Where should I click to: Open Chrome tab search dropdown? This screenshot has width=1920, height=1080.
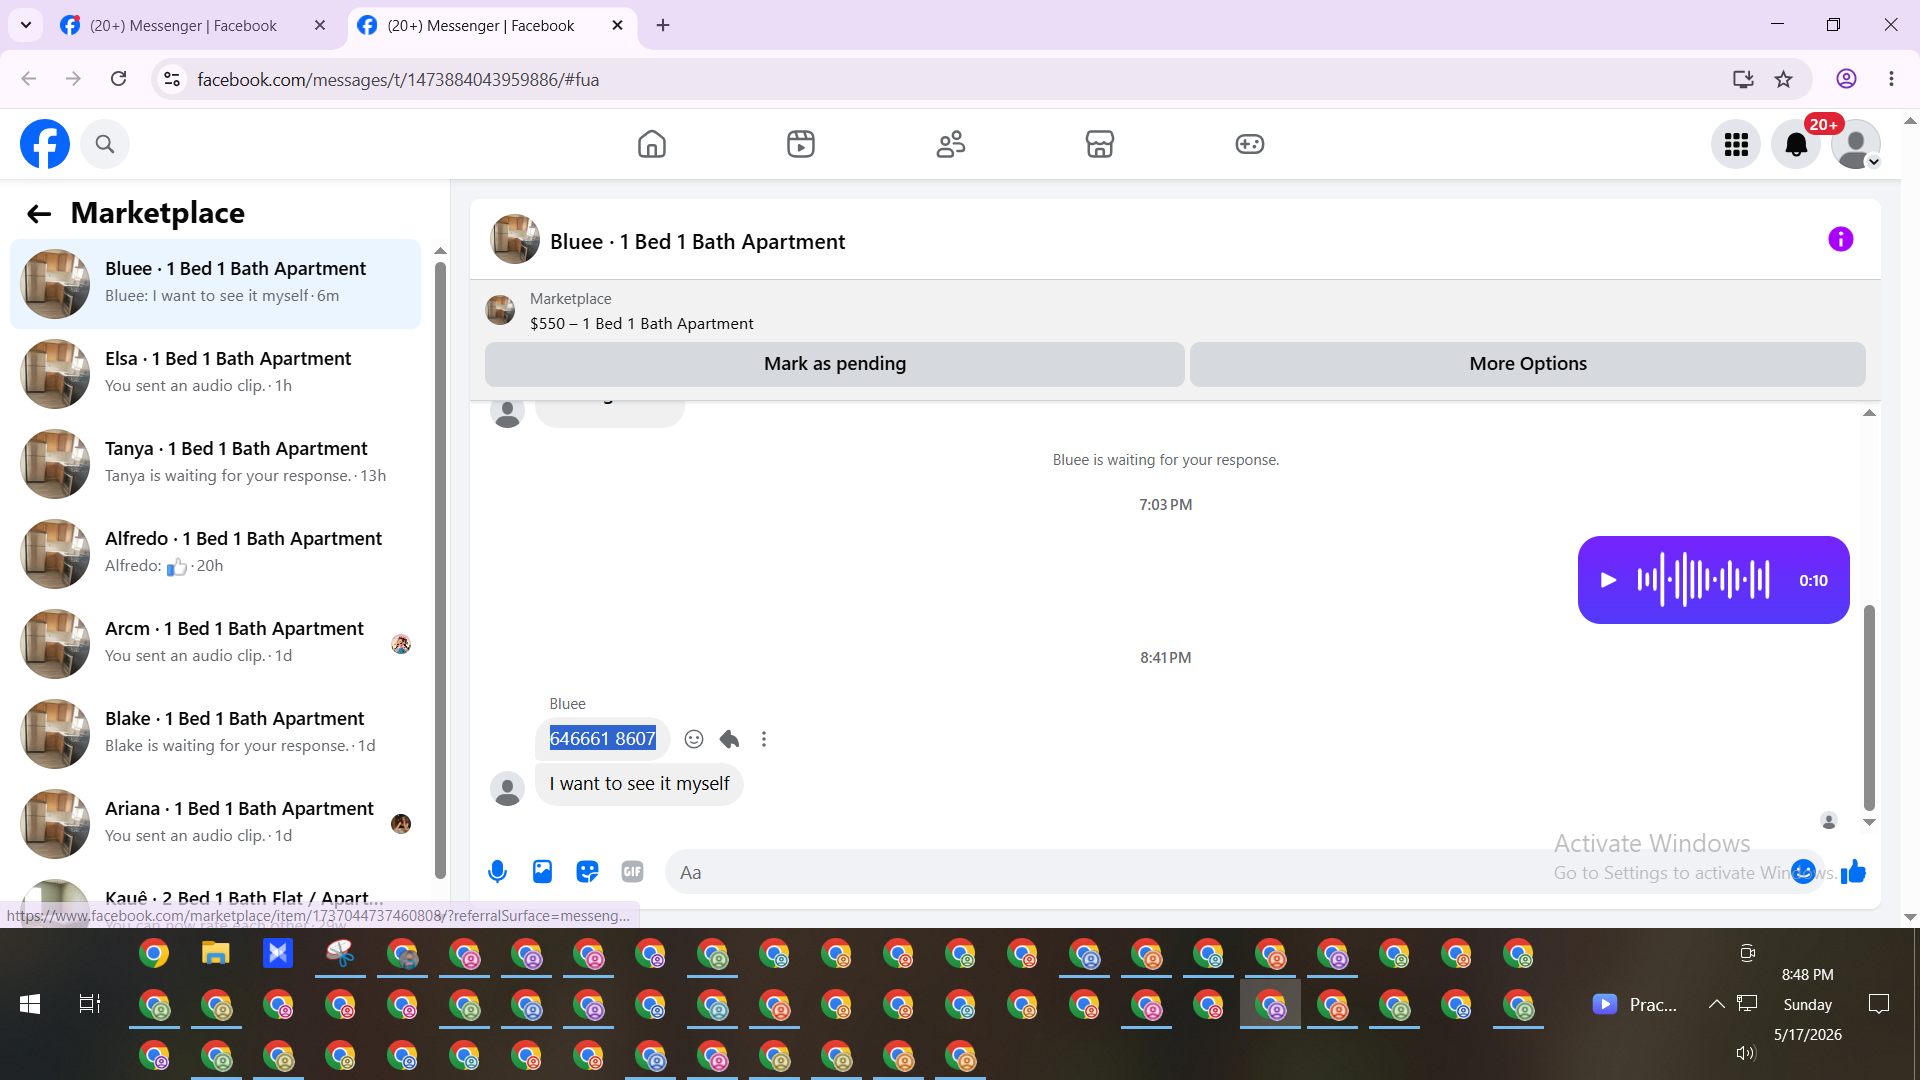(x=26, y=25)
